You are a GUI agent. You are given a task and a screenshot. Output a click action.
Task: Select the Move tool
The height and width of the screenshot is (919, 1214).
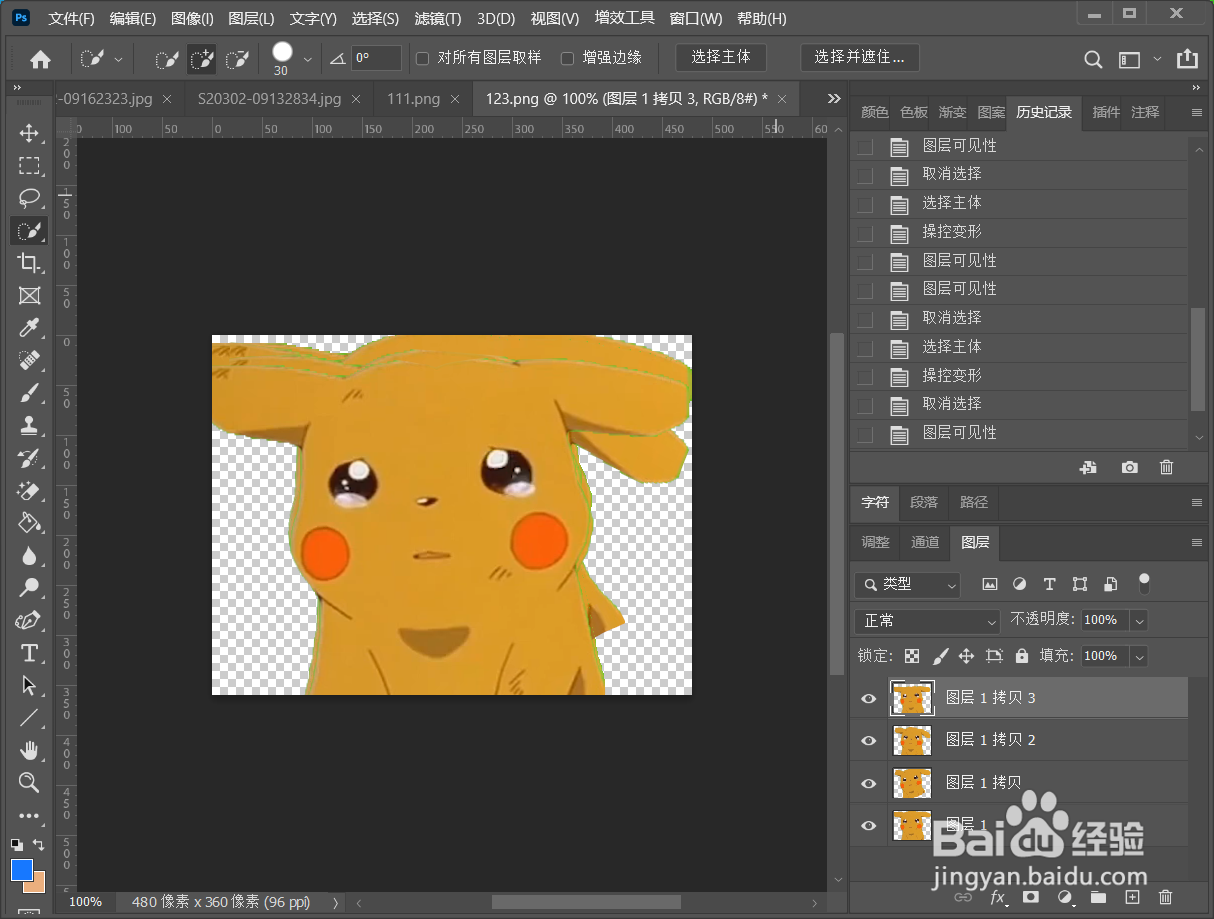29,133
